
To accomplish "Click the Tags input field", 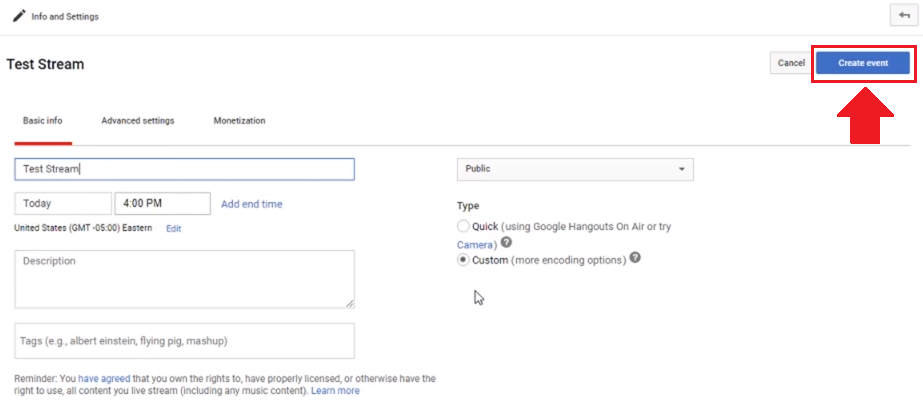I will pos(184,341).
